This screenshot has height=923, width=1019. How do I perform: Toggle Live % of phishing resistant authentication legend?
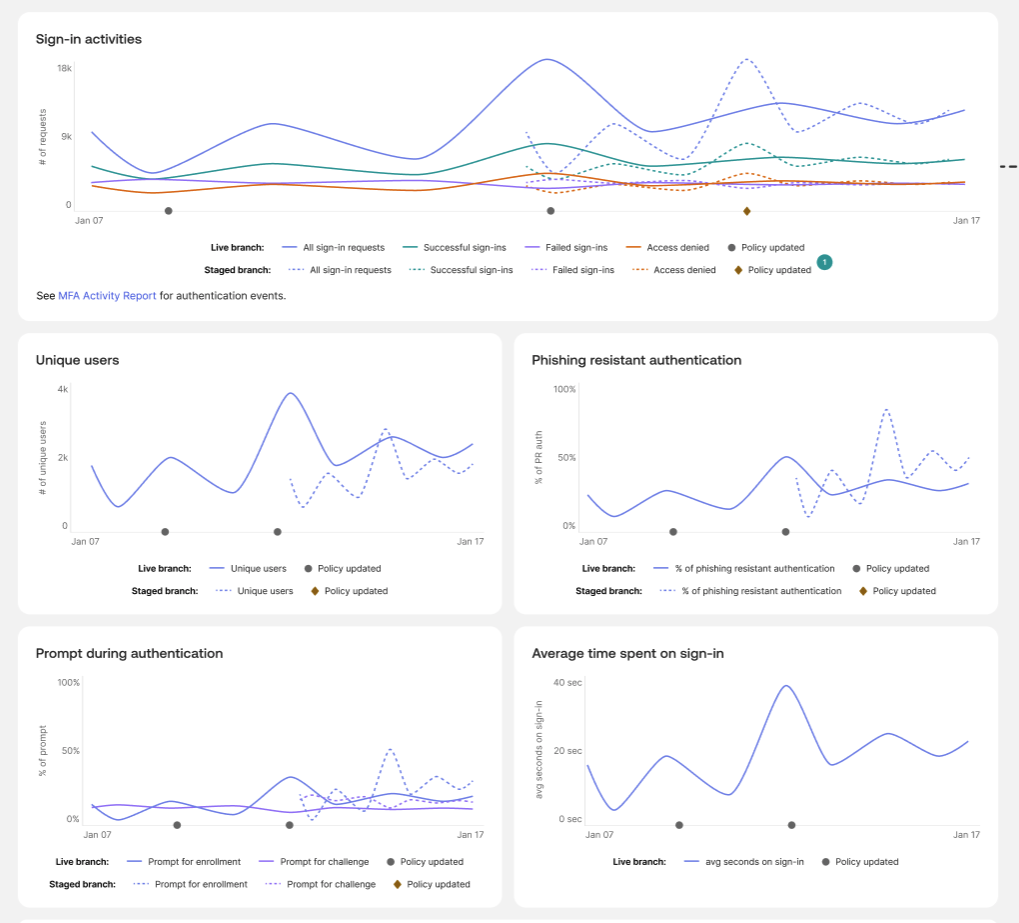[744, 569]
